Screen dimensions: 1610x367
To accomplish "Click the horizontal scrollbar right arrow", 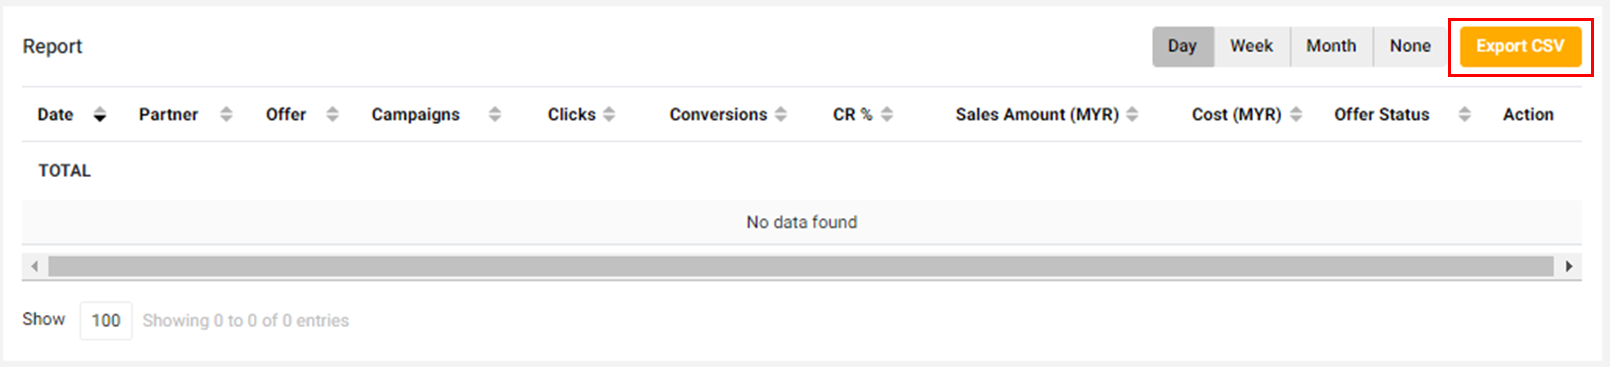I will click(1569, 266).
